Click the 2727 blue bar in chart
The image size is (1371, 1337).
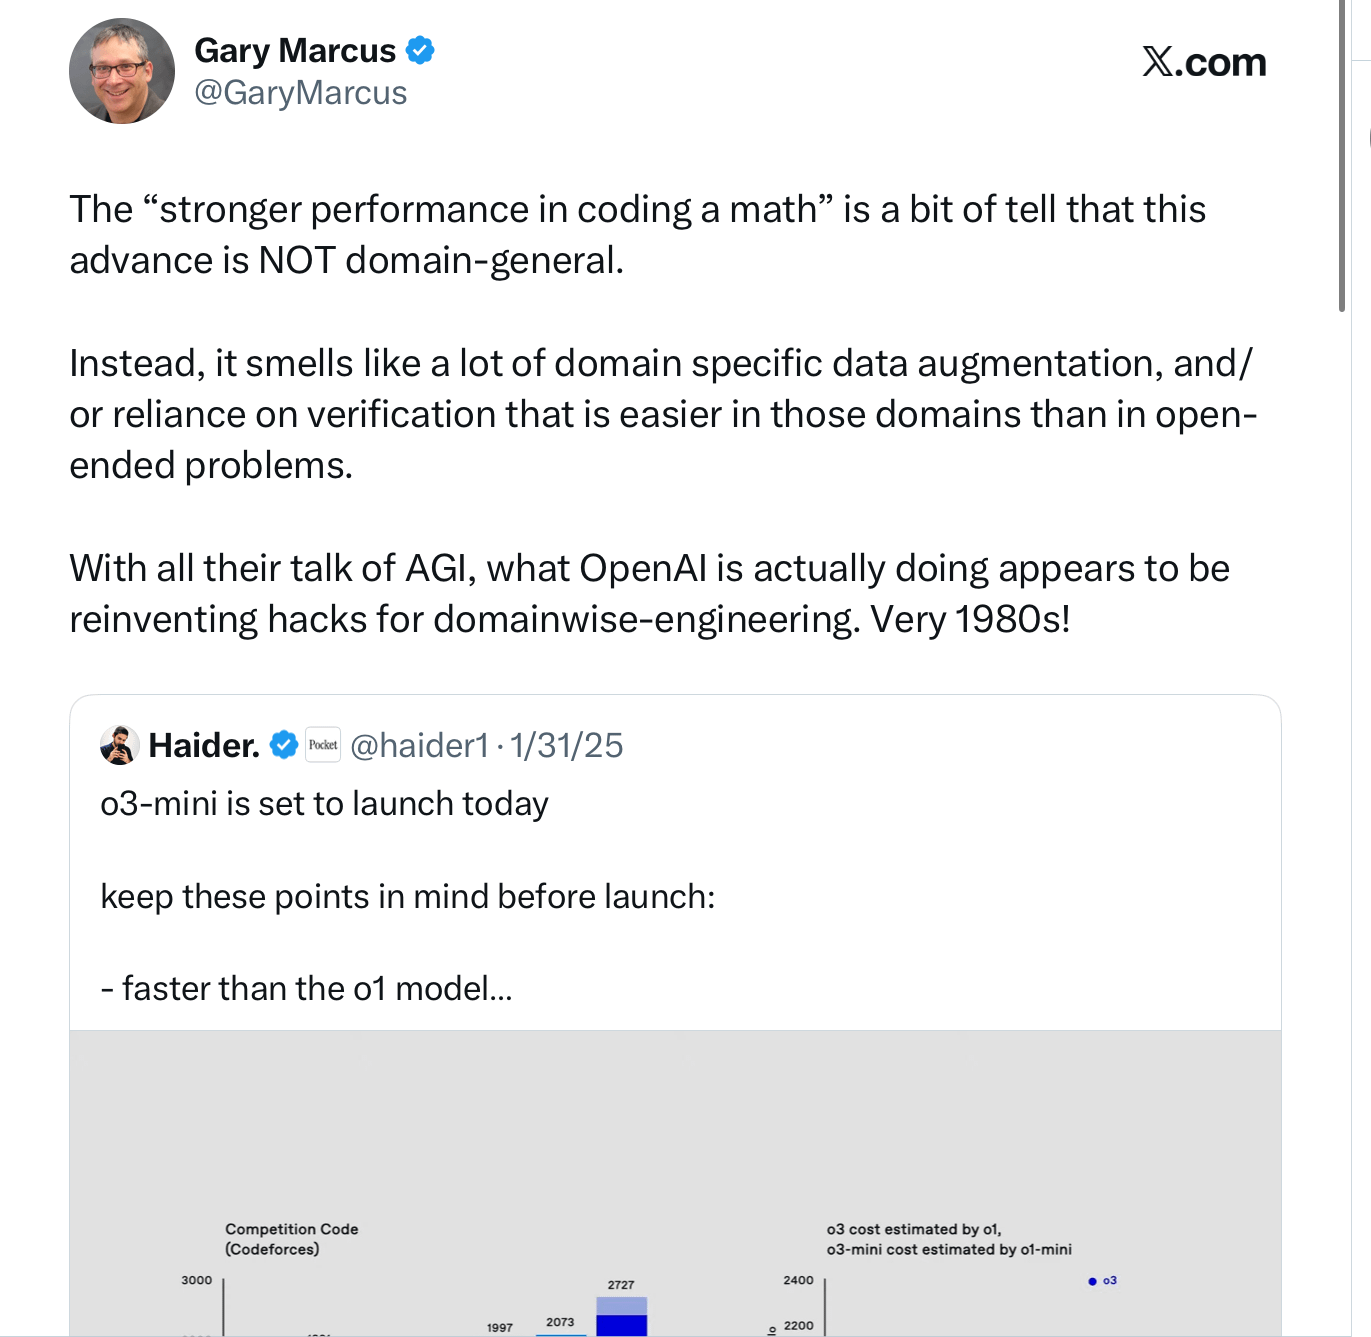tap(621, 1316)
